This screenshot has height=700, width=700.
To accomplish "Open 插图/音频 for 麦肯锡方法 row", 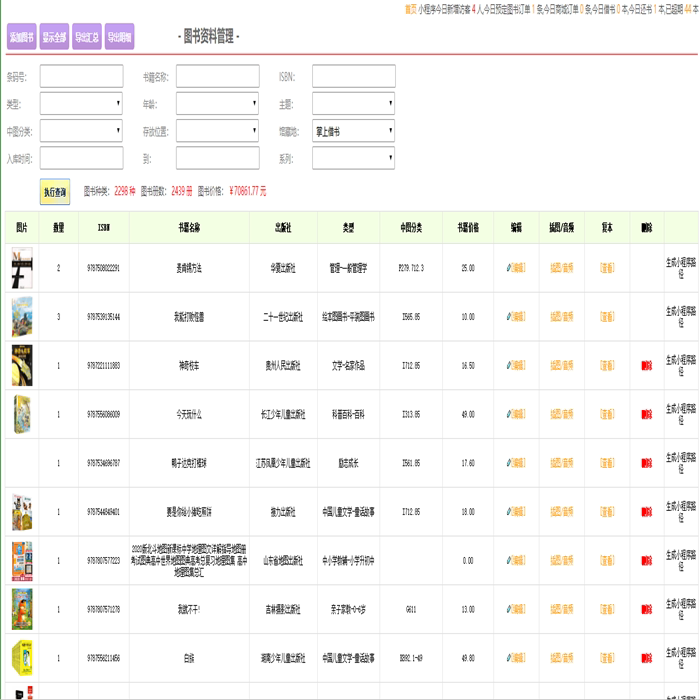I will [x=562, y=268].
